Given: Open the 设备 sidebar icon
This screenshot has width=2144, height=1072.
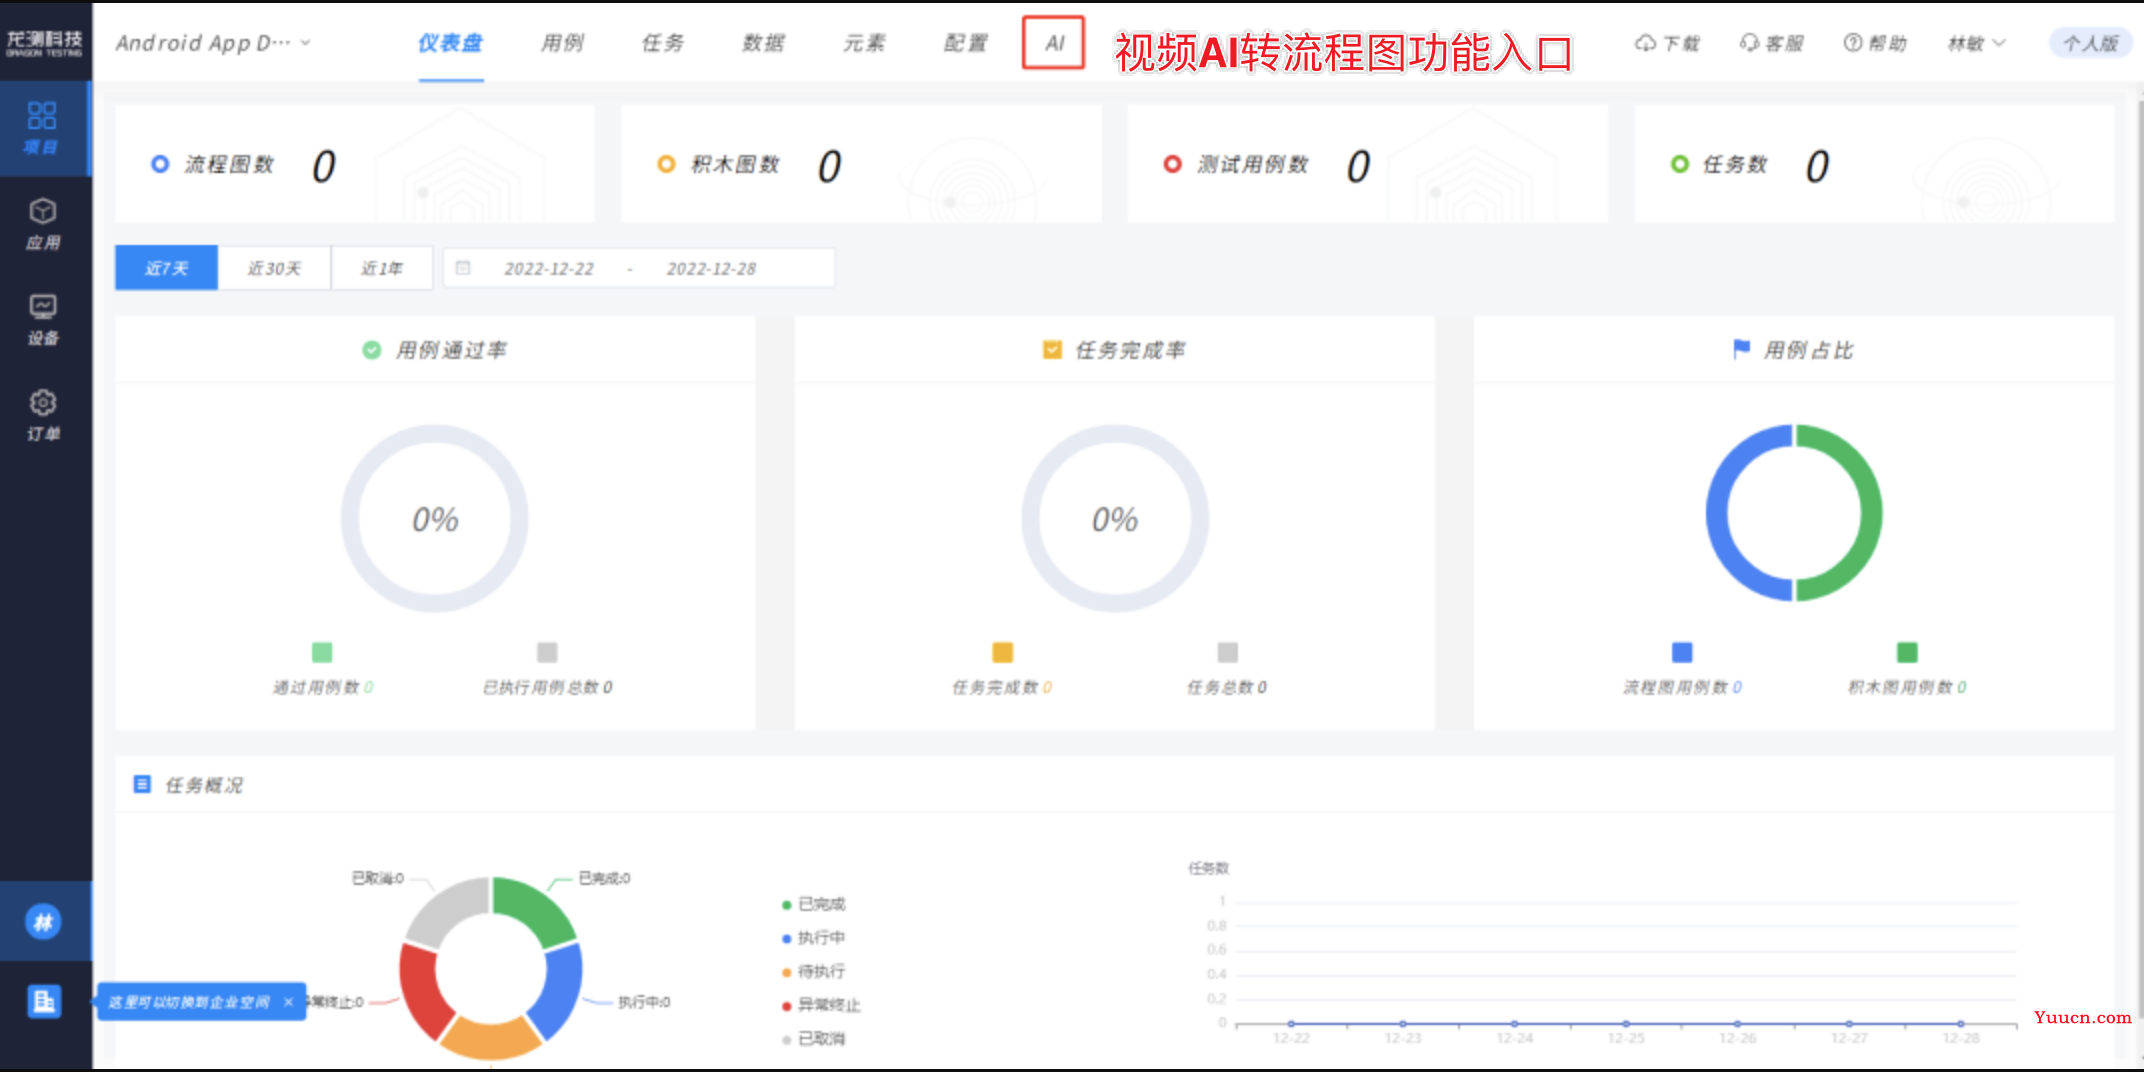Looking at the screenshot, I should (42, 320).
